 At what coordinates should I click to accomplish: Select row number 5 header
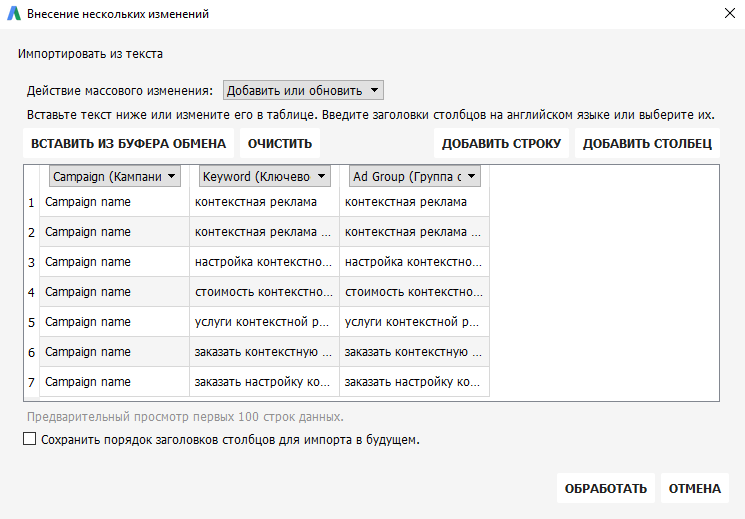click(31, 322)
